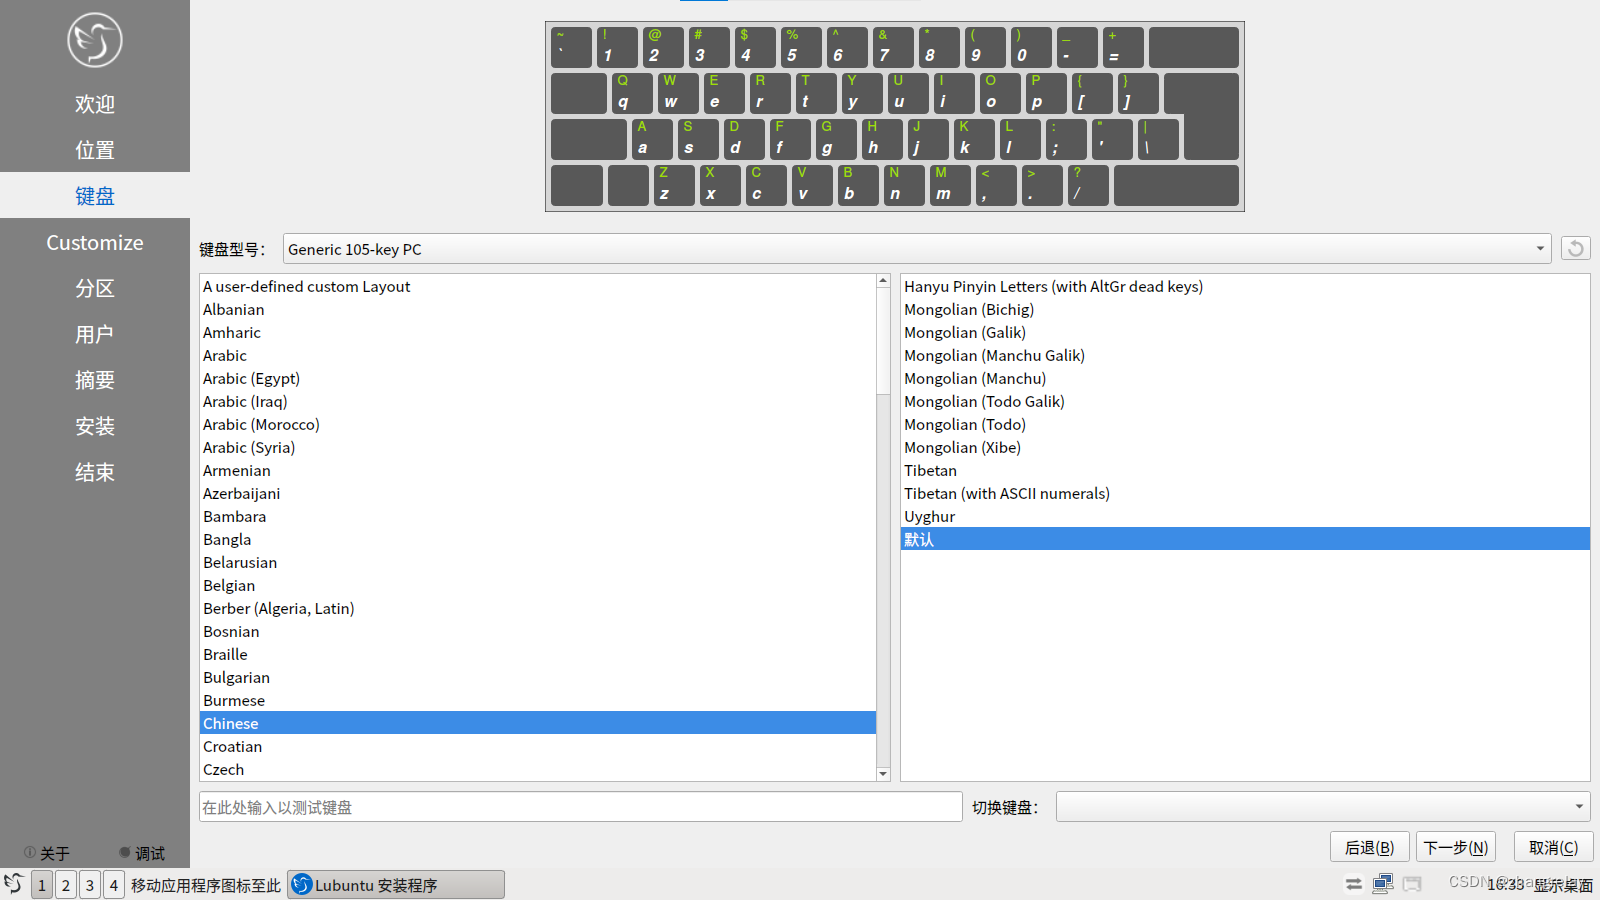Select Tibetan (with ASCII numerals) variant
Screen dimensions: 1600x900
tap(1245, 494)
